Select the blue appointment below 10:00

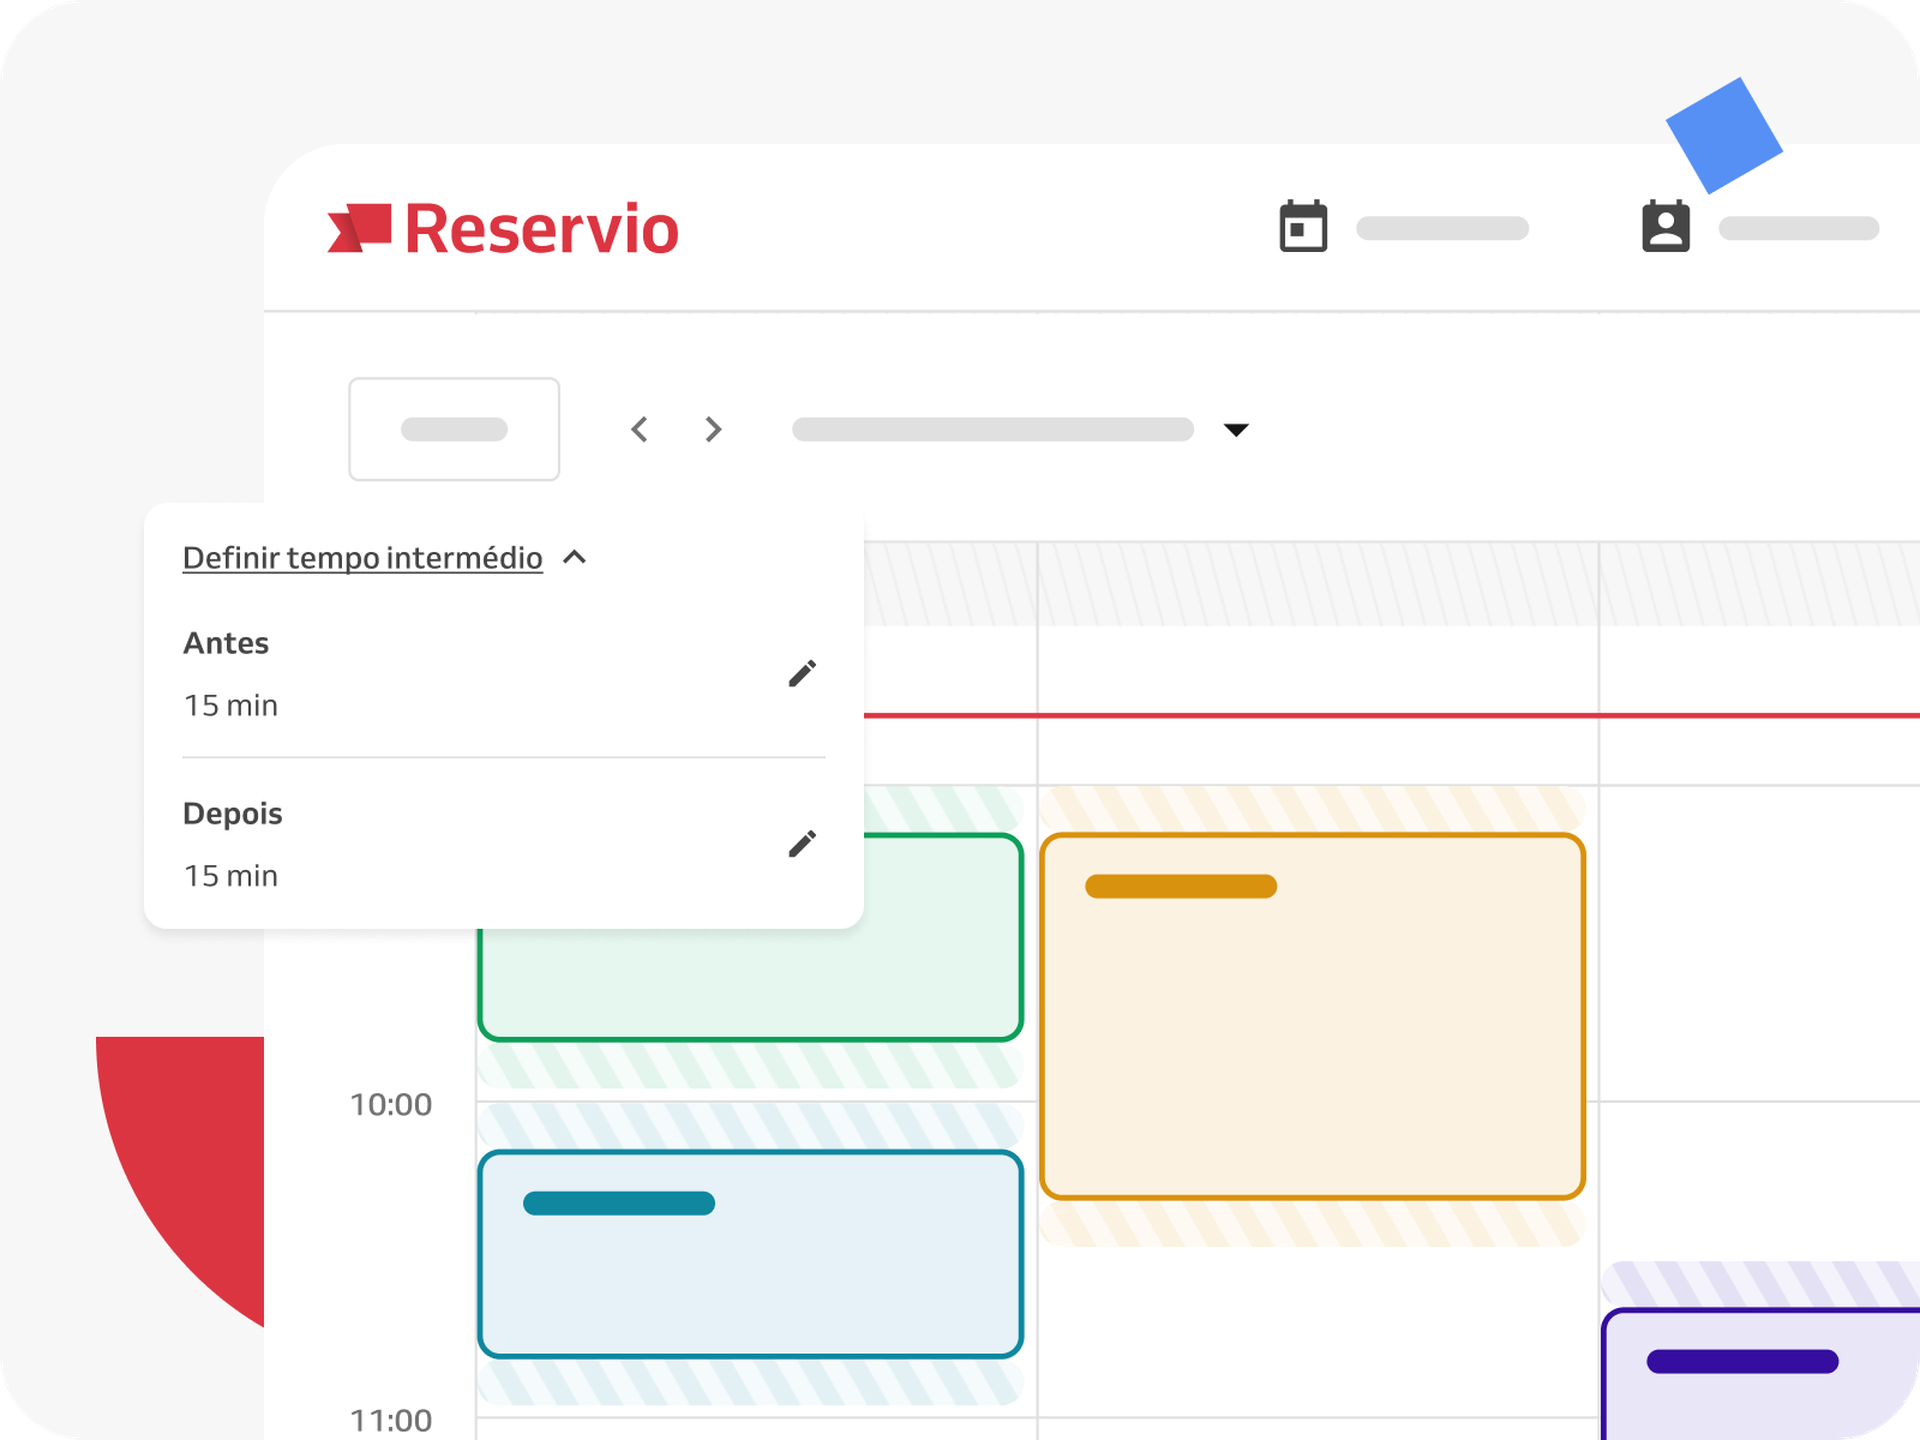748,1255
